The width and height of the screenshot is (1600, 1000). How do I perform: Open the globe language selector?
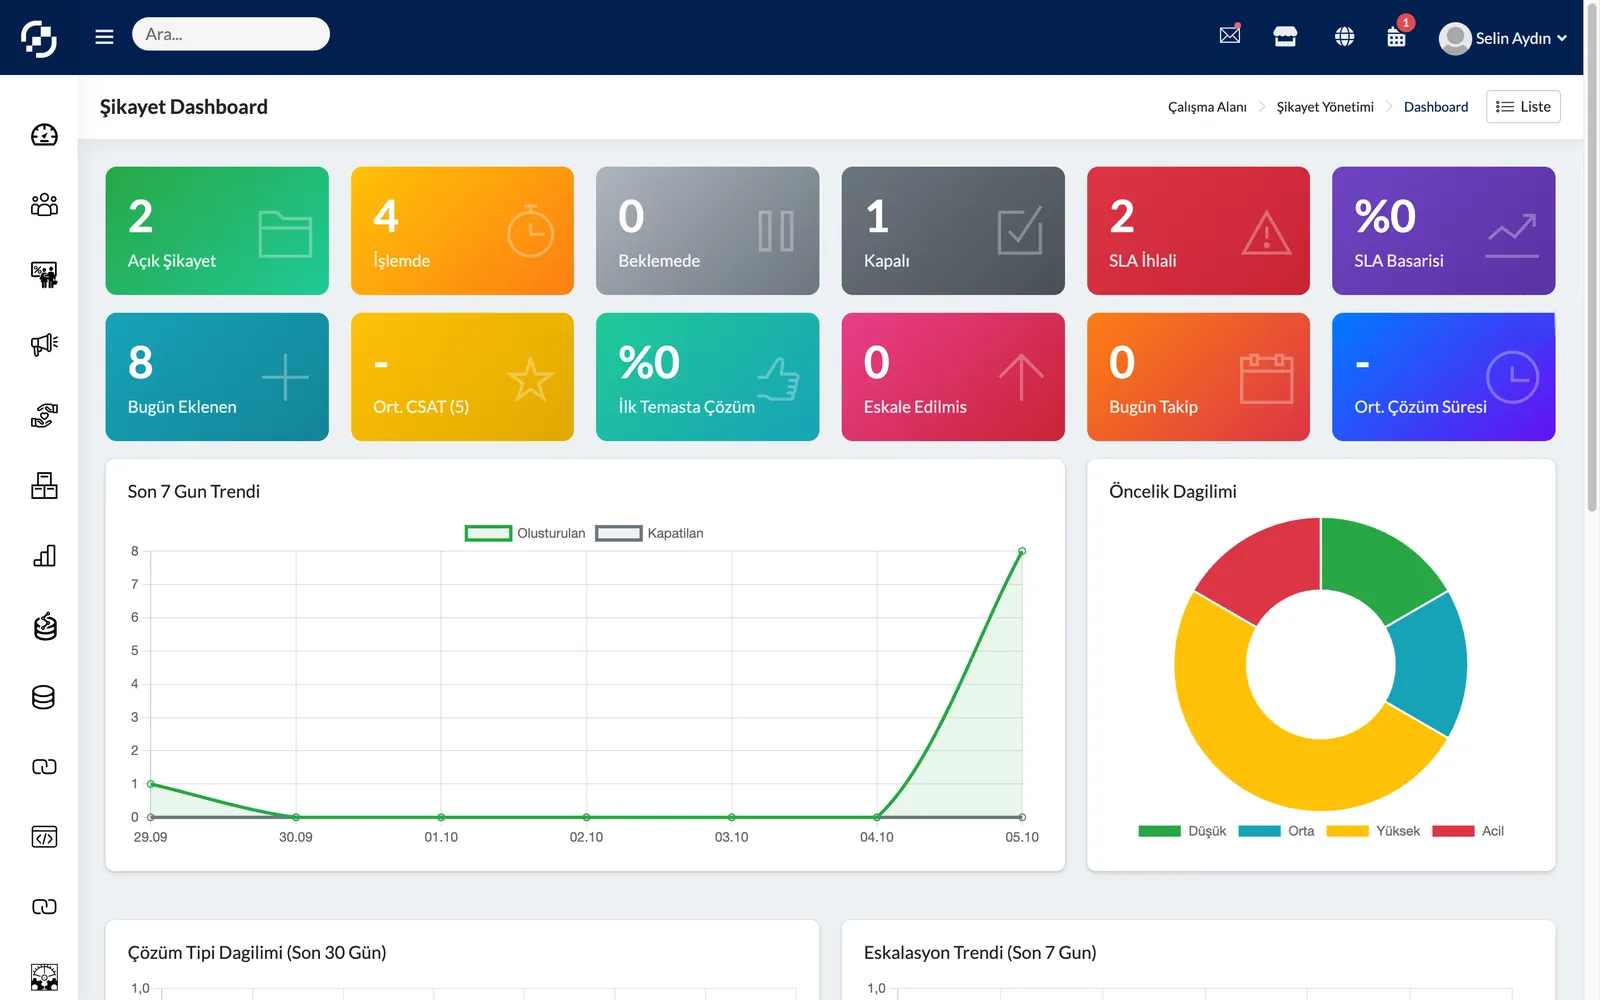coord(1344,37)
